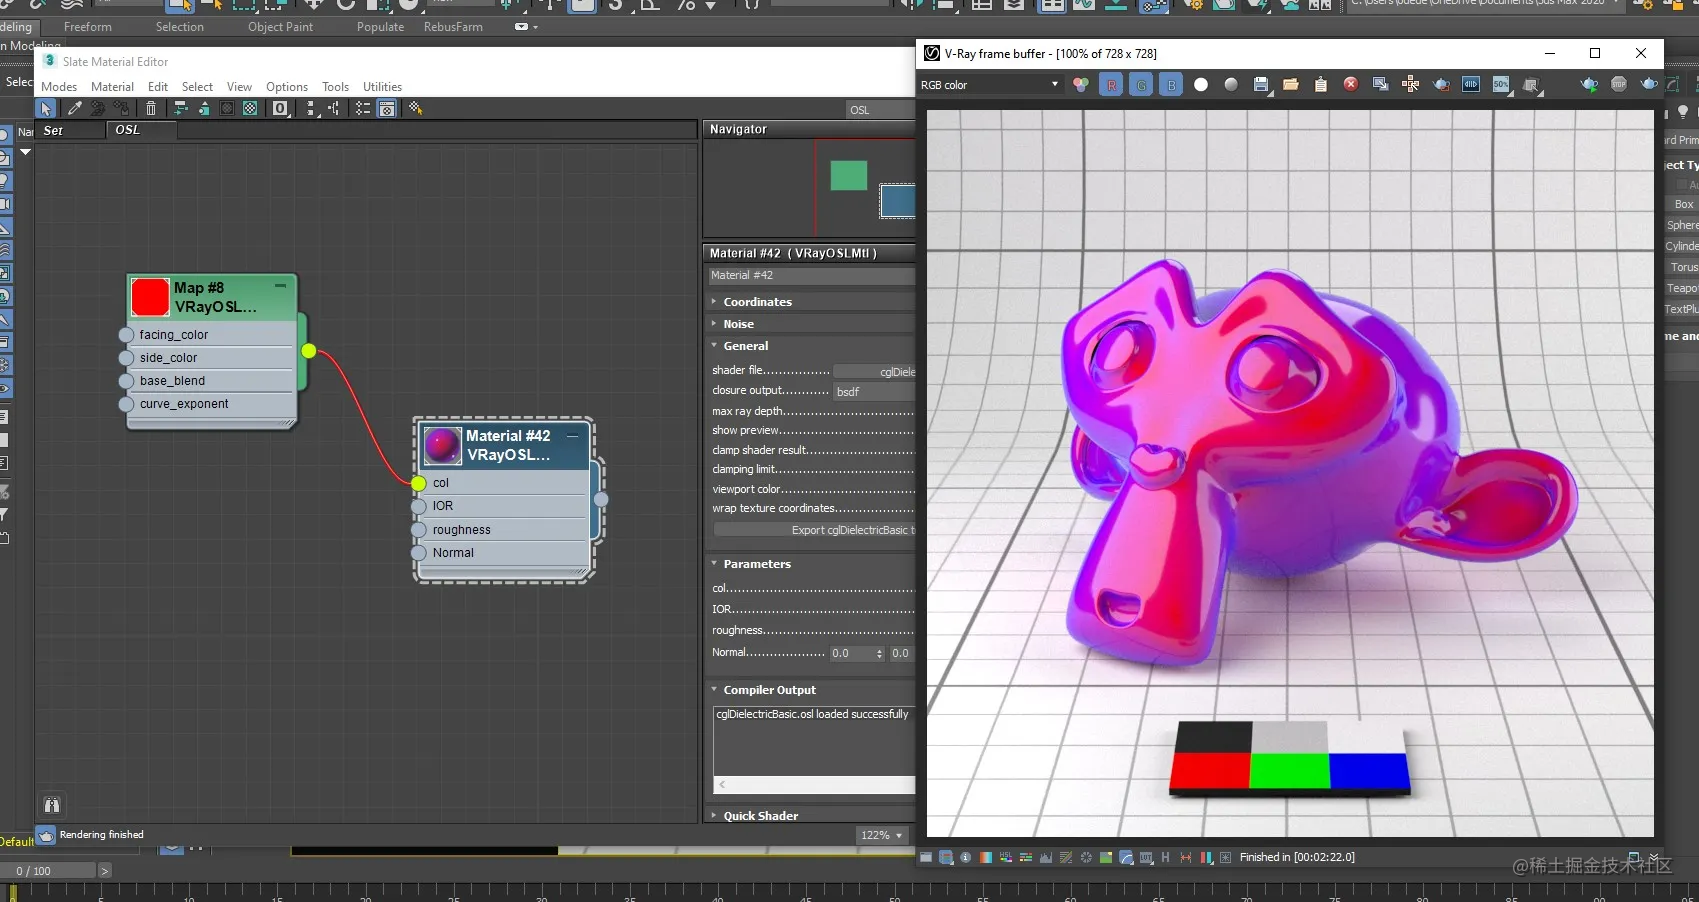This screenshot has width=1699, height=902.
Task: Toggle the red channel button
Action: [x=1111, y=85]
